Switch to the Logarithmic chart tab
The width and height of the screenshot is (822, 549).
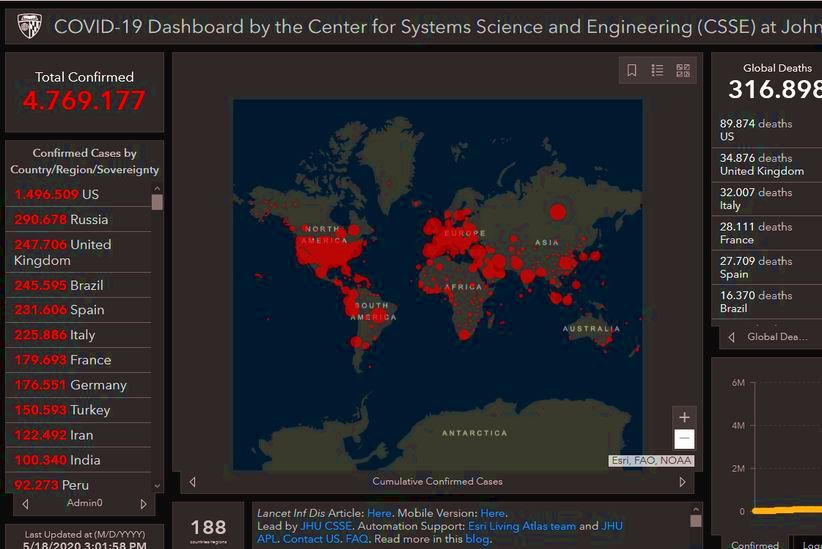(810, 544)
